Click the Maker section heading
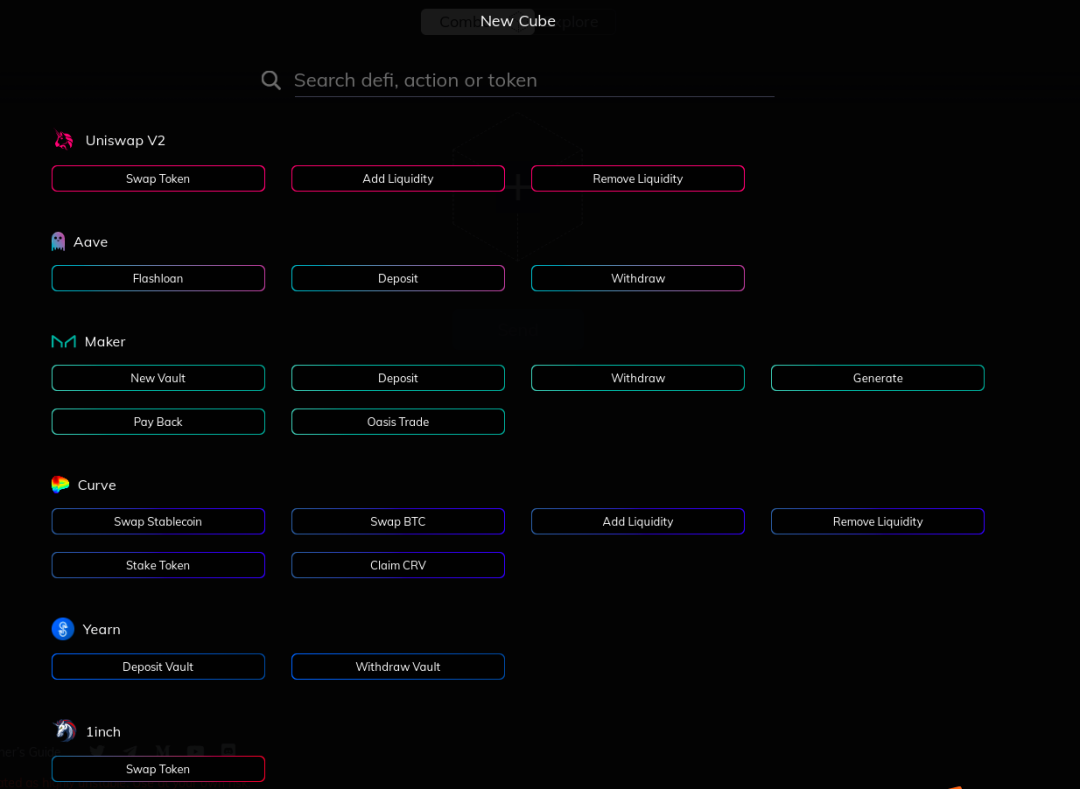The height and width of the screenshot is (789, 1080). click(x=105, y=341)
